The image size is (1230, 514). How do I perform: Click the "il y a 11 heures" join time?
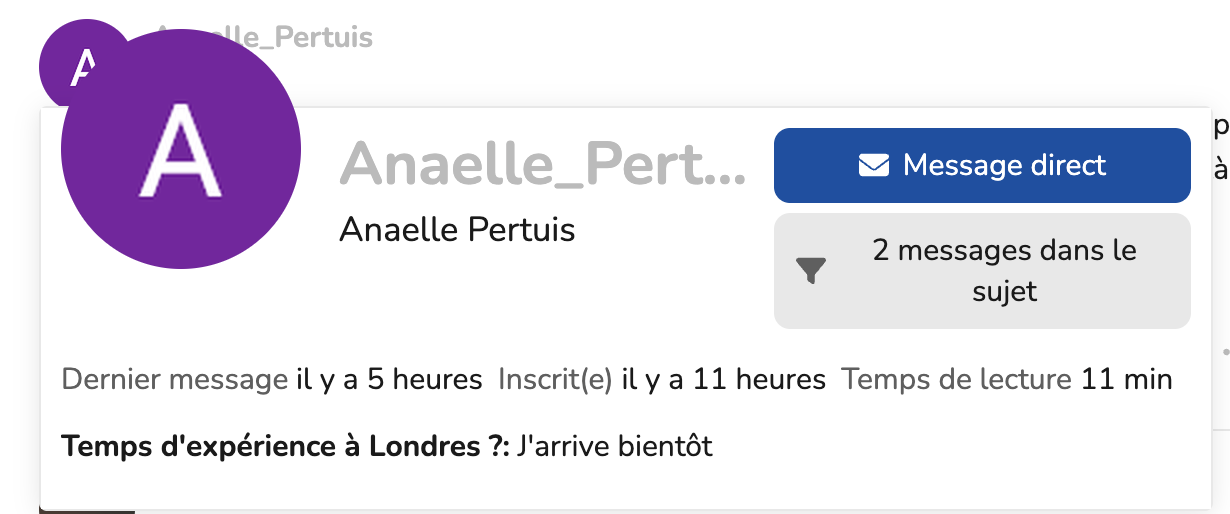[x=724, y=380]
